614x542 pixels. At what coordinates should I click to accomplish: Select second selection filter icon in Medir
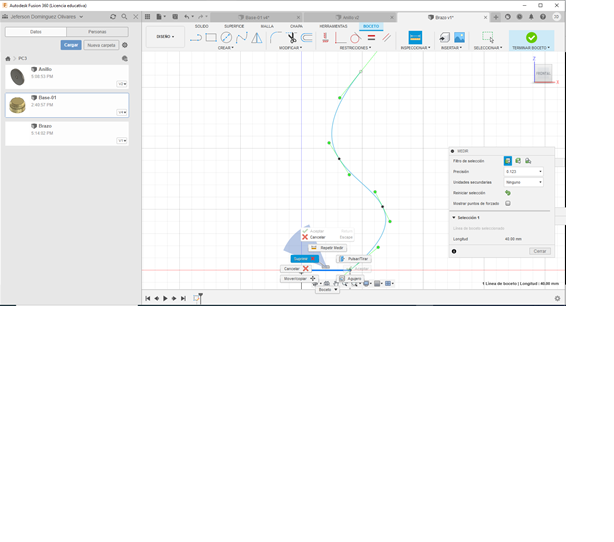tap(518, 161)
